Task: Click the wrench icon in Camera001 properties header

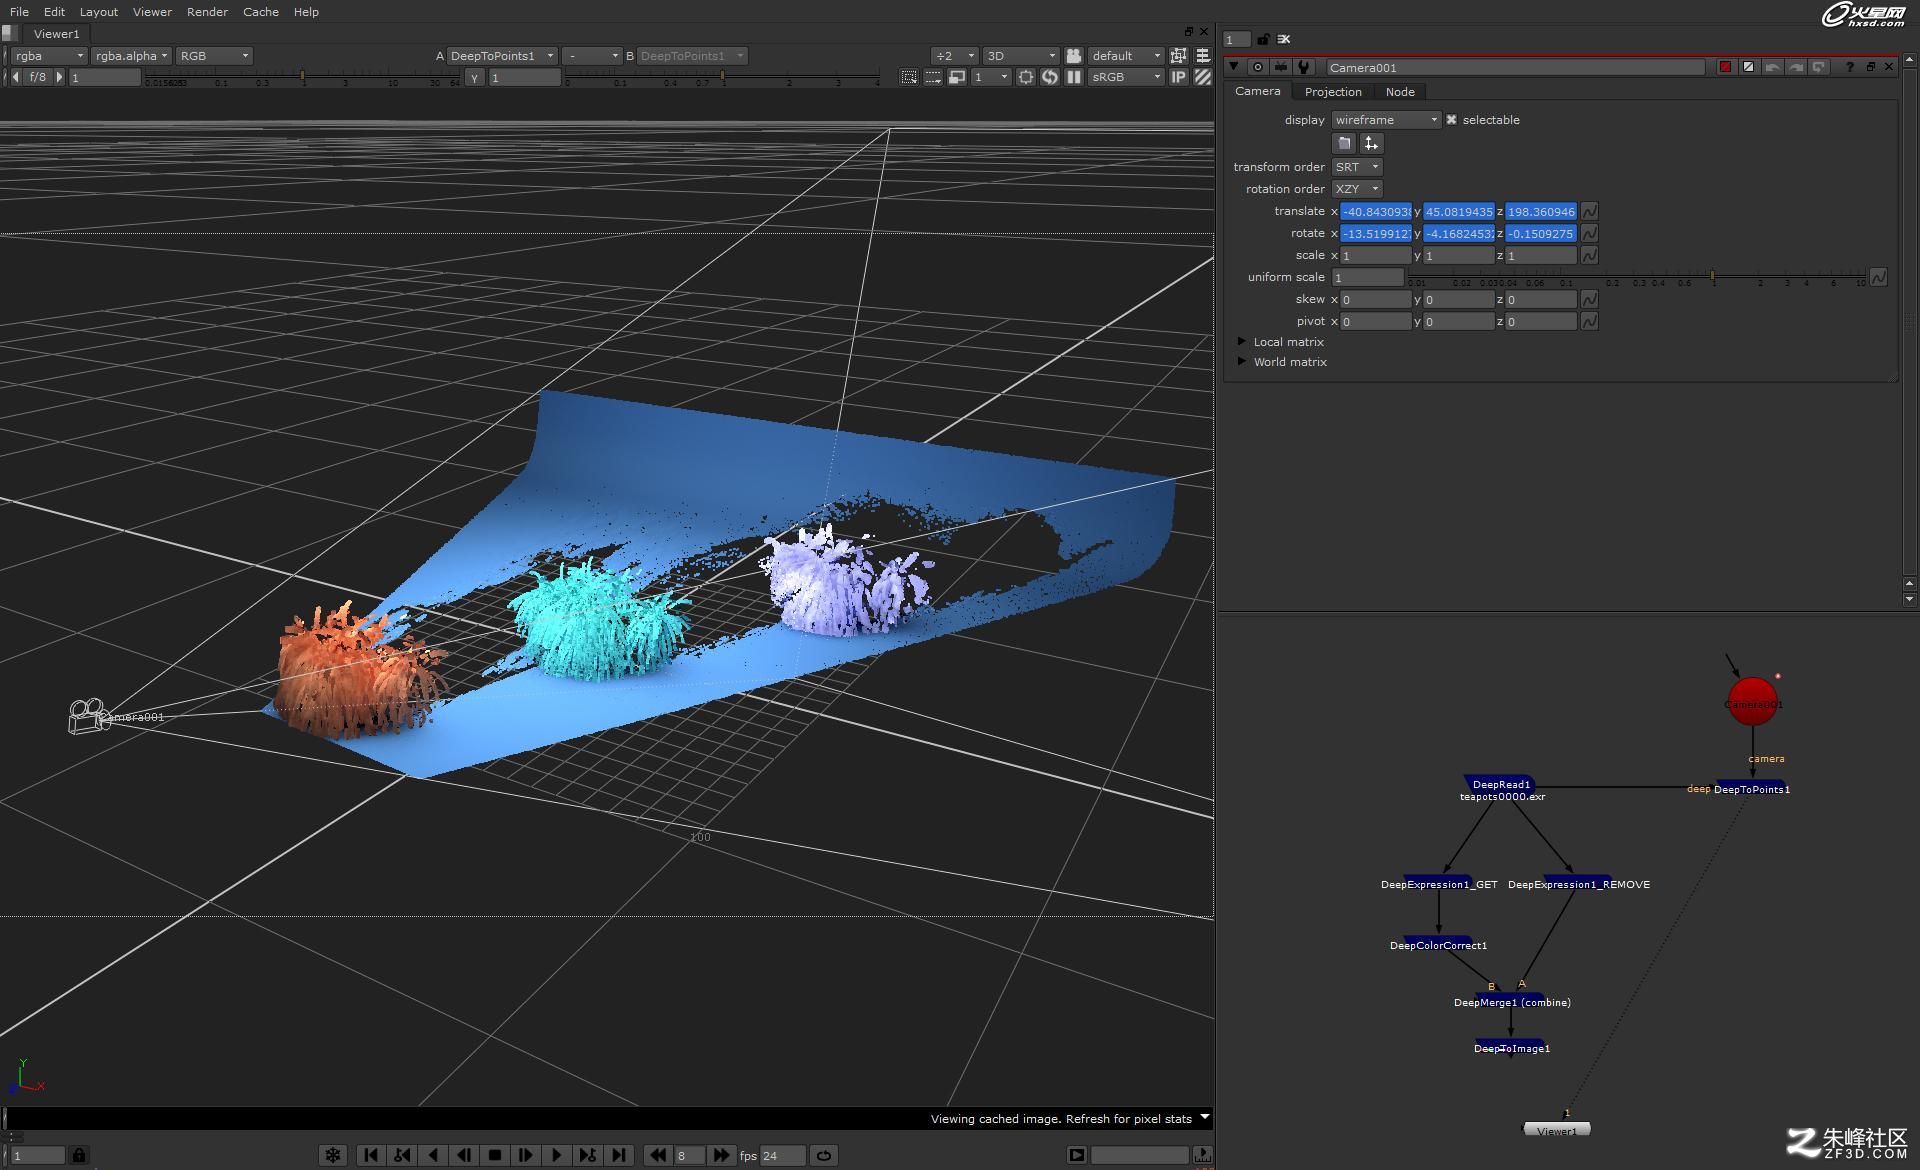Action: 1303,67
